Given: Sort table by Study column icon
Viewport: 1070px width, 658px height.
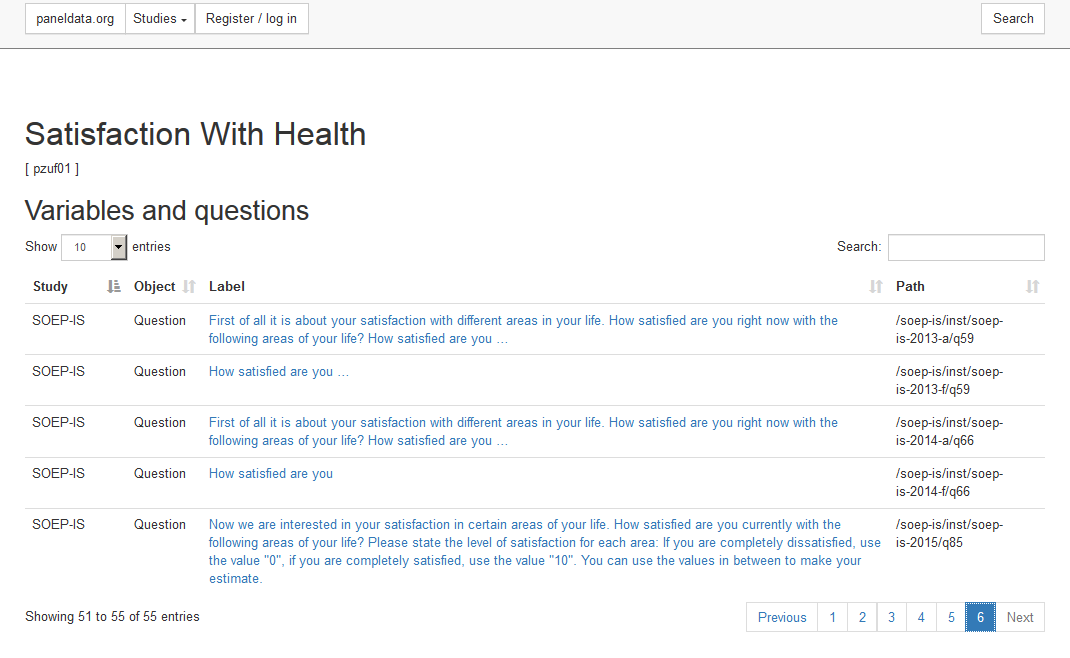Looking at the screenshot, I should (114, 287).
